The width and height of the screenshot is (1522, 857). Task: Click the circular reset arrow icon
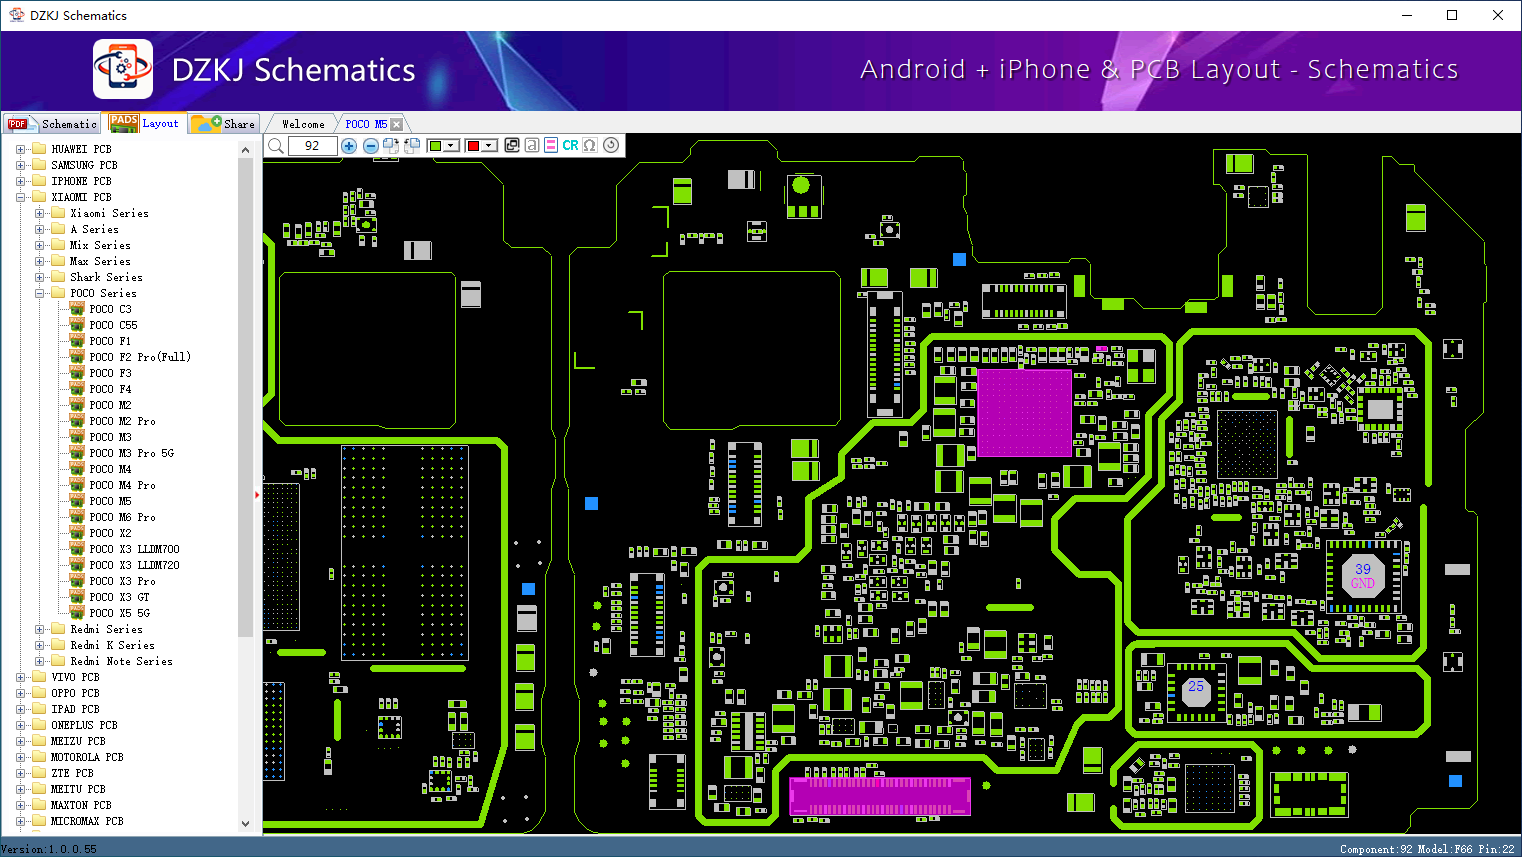pos(611,145)
